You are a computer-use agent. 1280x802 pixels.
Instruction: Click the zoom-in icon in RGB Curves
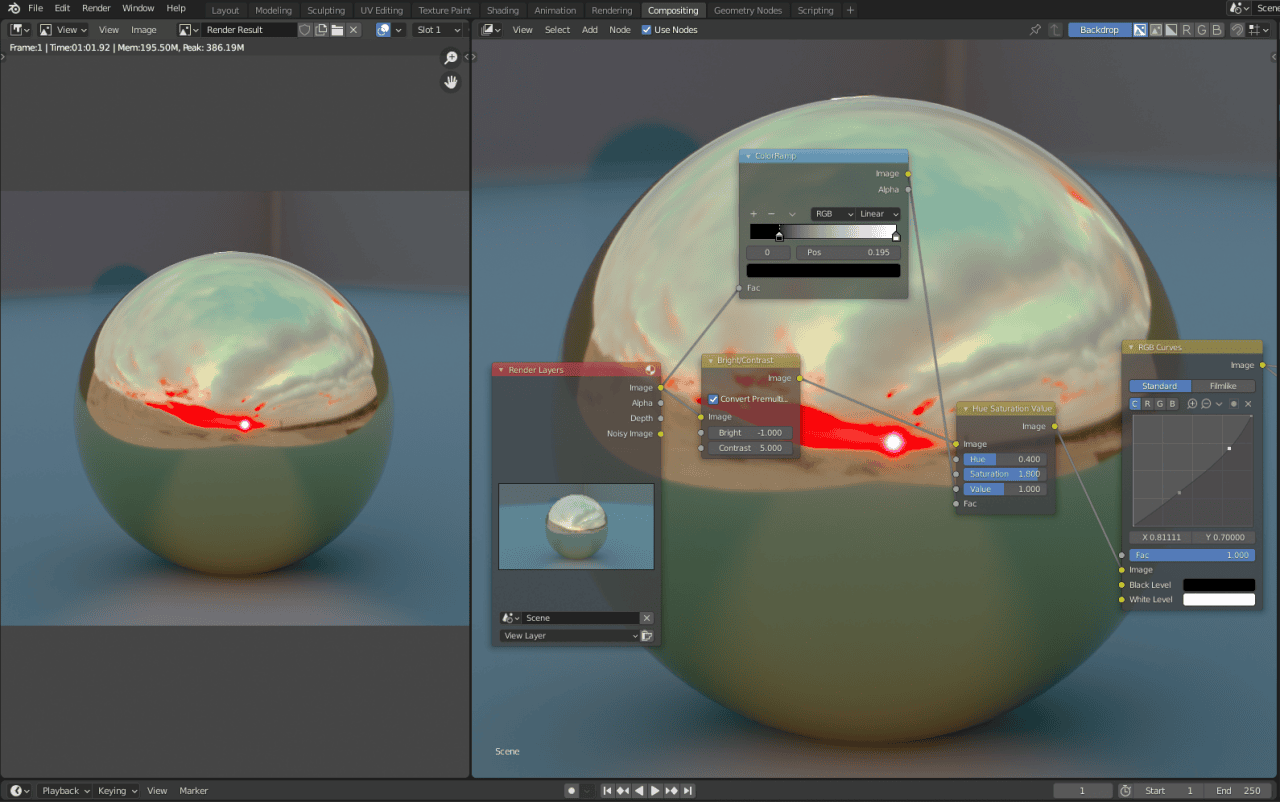pos(1190,403)
